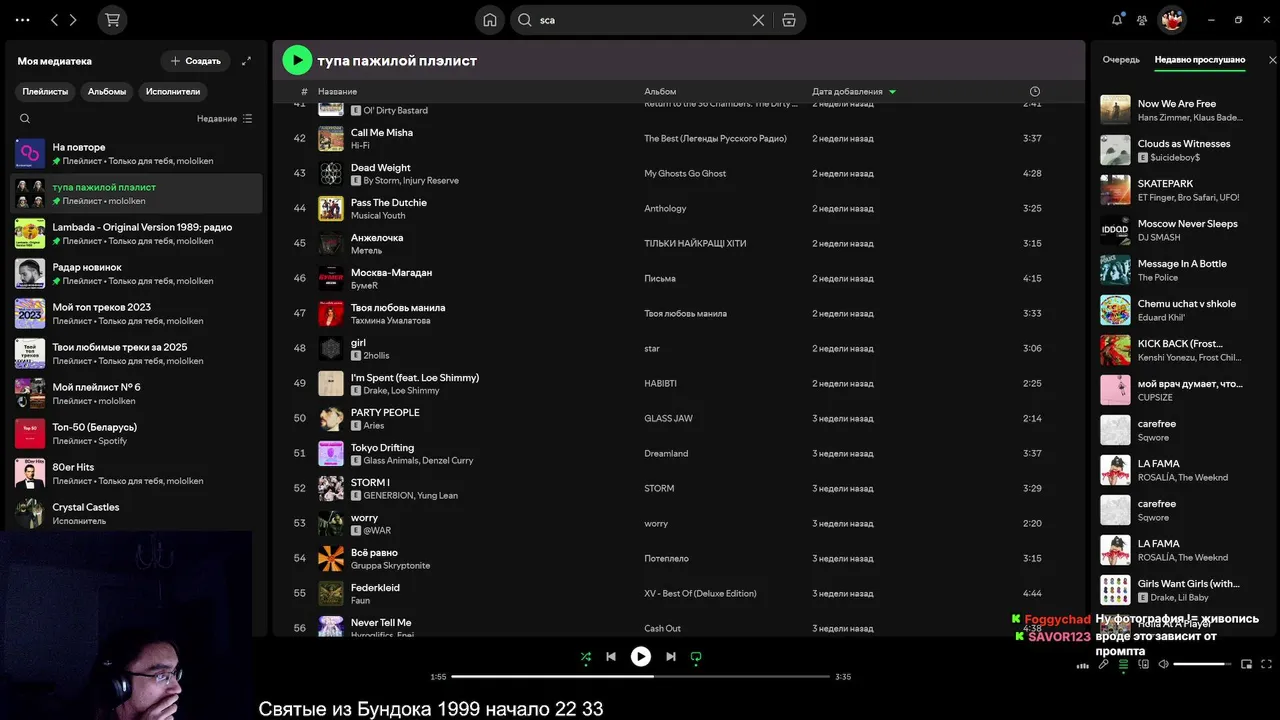Open the На повторе playlist
The height and width of the screenshot is (720, 1280).
tap(137, 153)
